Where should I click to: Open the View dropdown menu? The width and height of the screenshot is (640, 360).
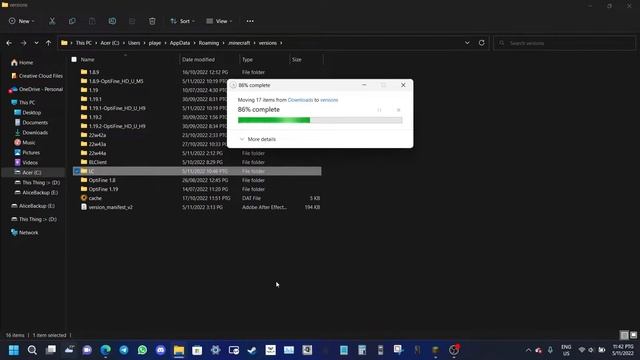coord(219,21)
